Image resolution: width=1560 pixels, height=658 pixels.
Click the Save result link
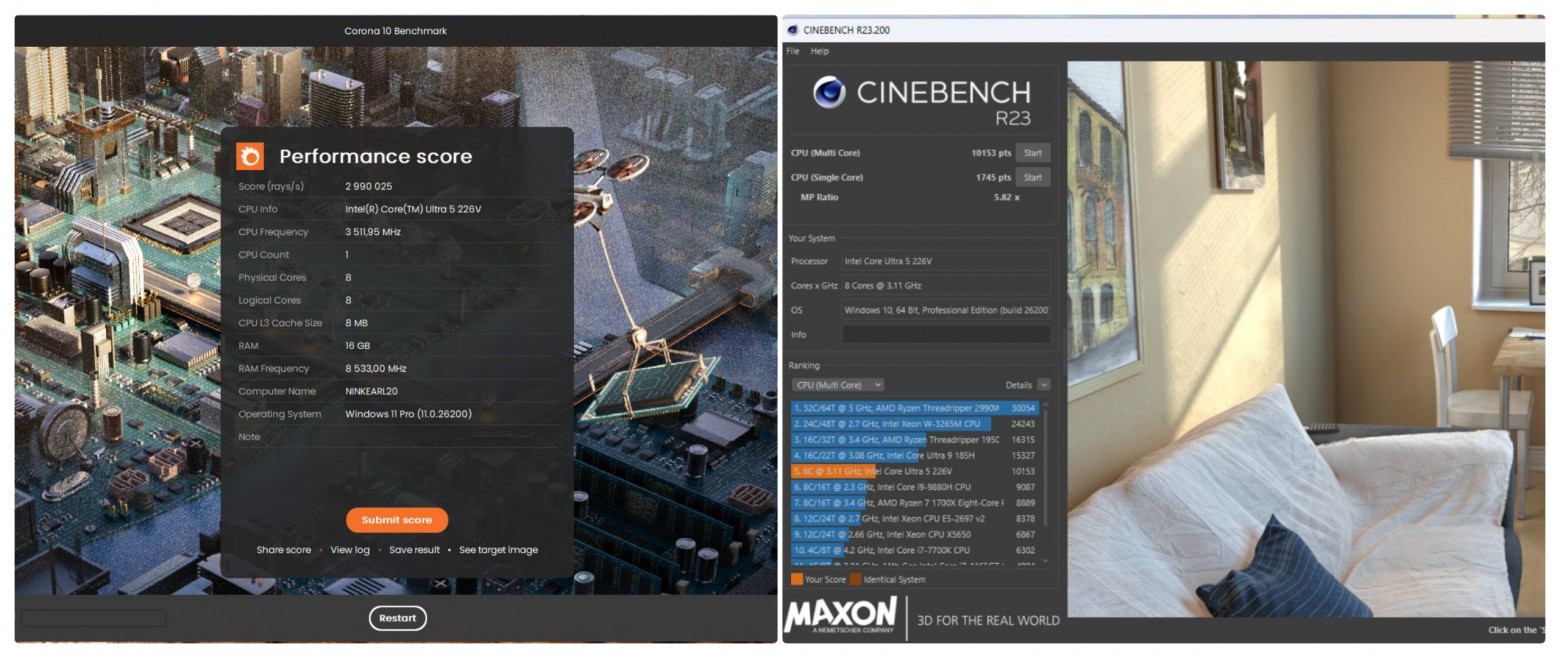coord(414,550)
